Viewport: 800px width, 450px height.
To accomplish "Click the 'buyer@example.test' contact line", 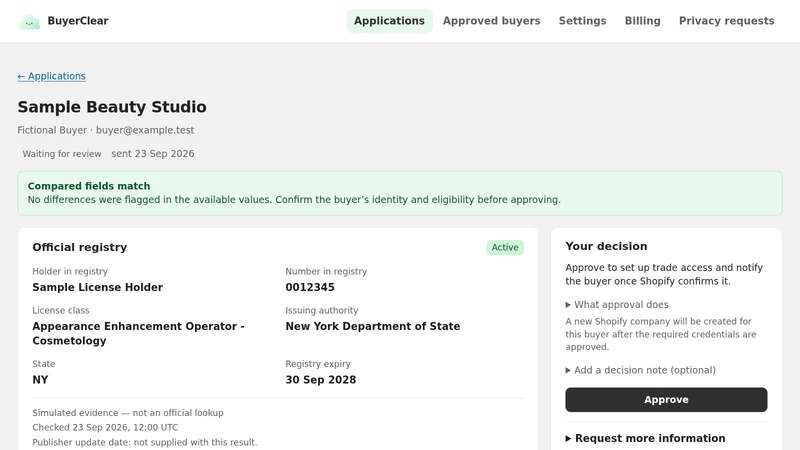I will pyautogui.click(x=145, y=130).
